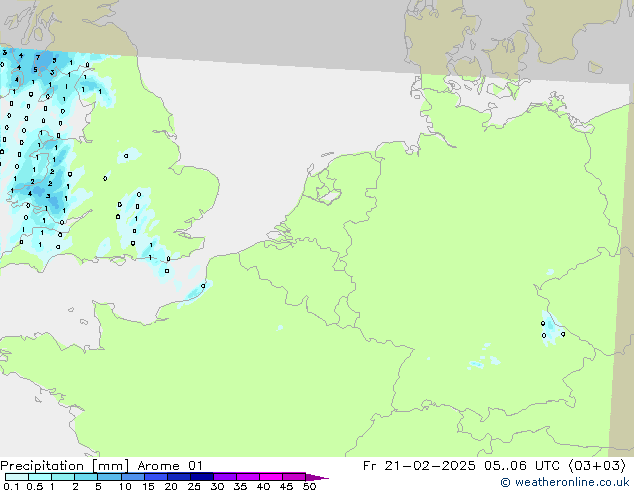
Task: Click the '50' legend label
Action: click(309, 486)
